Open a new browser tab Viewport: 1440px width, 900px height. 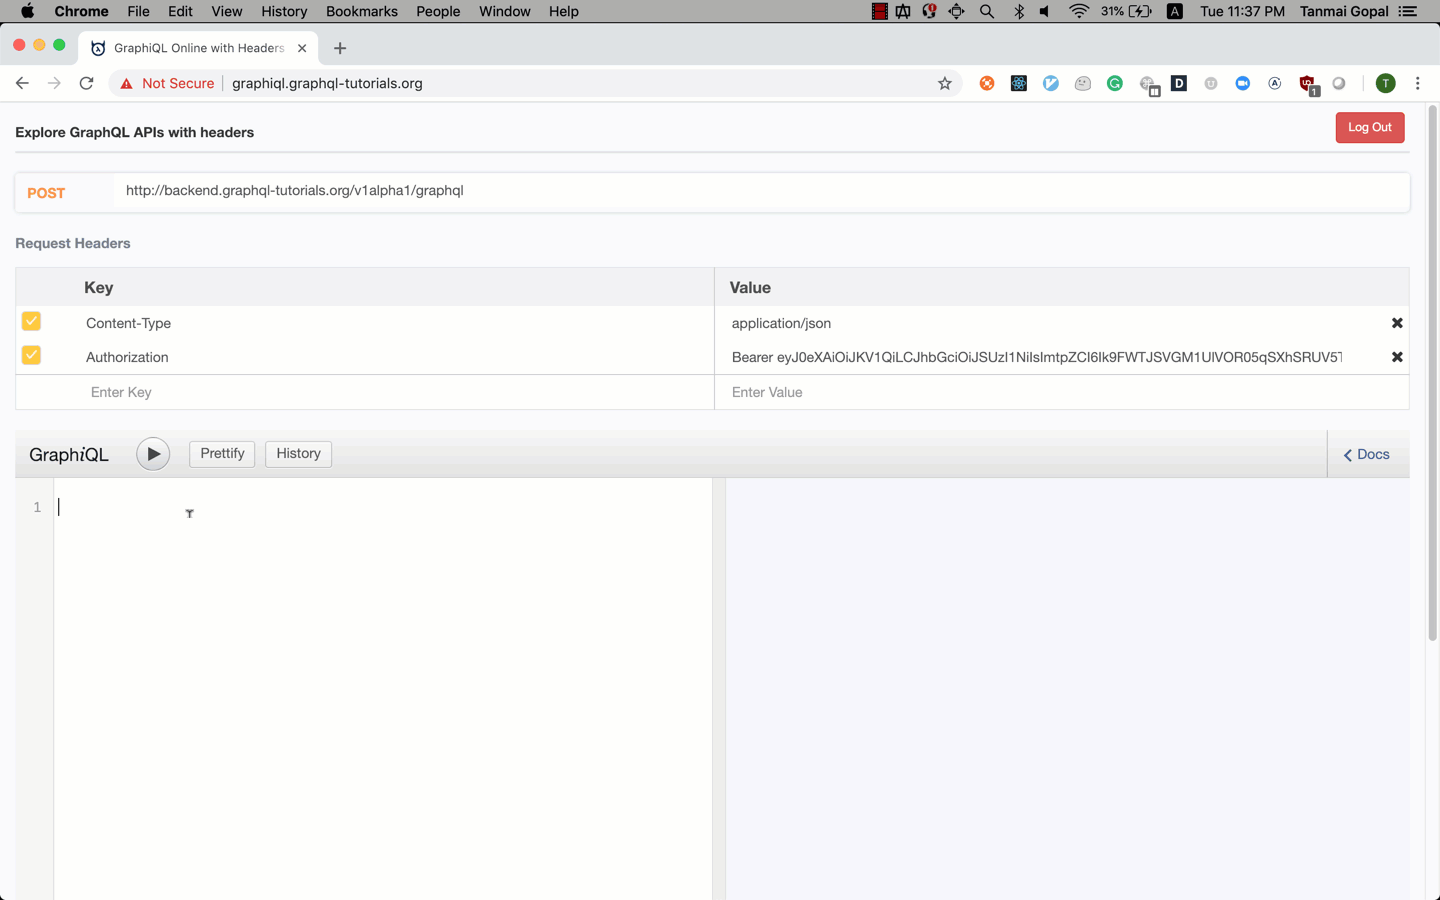pos(340,48)
